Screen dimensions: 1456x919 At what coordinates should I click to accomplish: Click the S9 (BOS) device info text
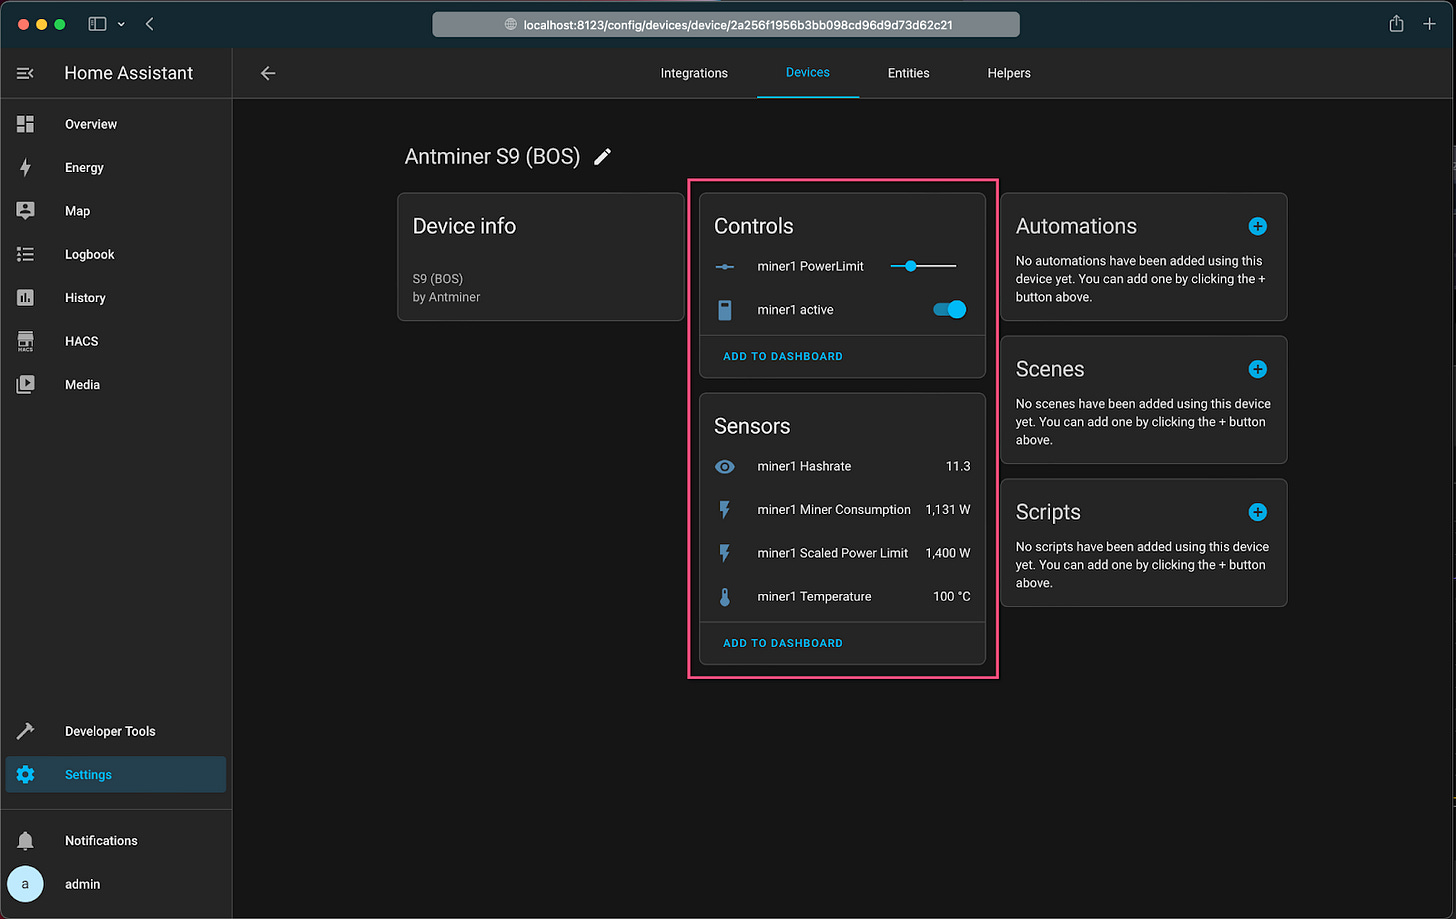click(438, 279)
